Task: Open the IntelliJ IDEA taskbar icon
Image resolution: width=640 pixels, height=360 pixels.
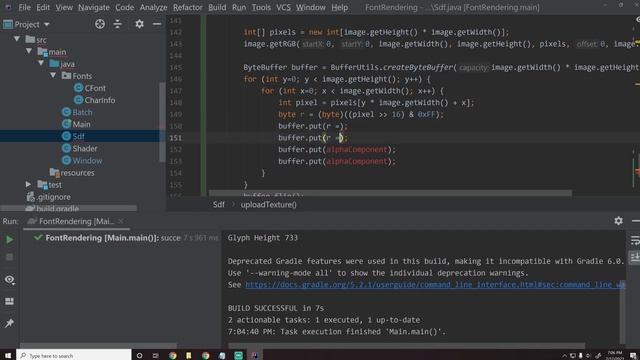Action: click(x=255, y=355)
